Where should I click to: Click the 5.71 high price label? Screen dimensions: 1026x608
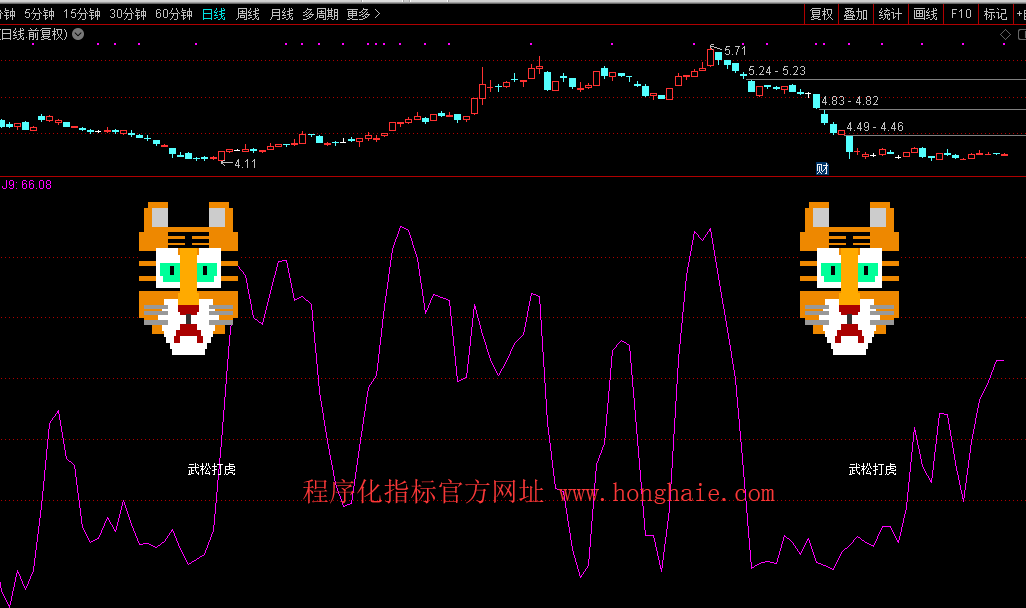pos(735,50)
